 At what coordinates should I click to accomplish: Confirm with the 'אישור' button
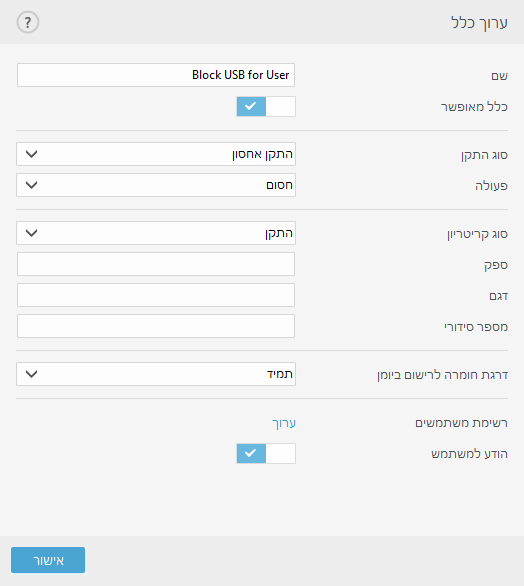[x=48, y=560]
